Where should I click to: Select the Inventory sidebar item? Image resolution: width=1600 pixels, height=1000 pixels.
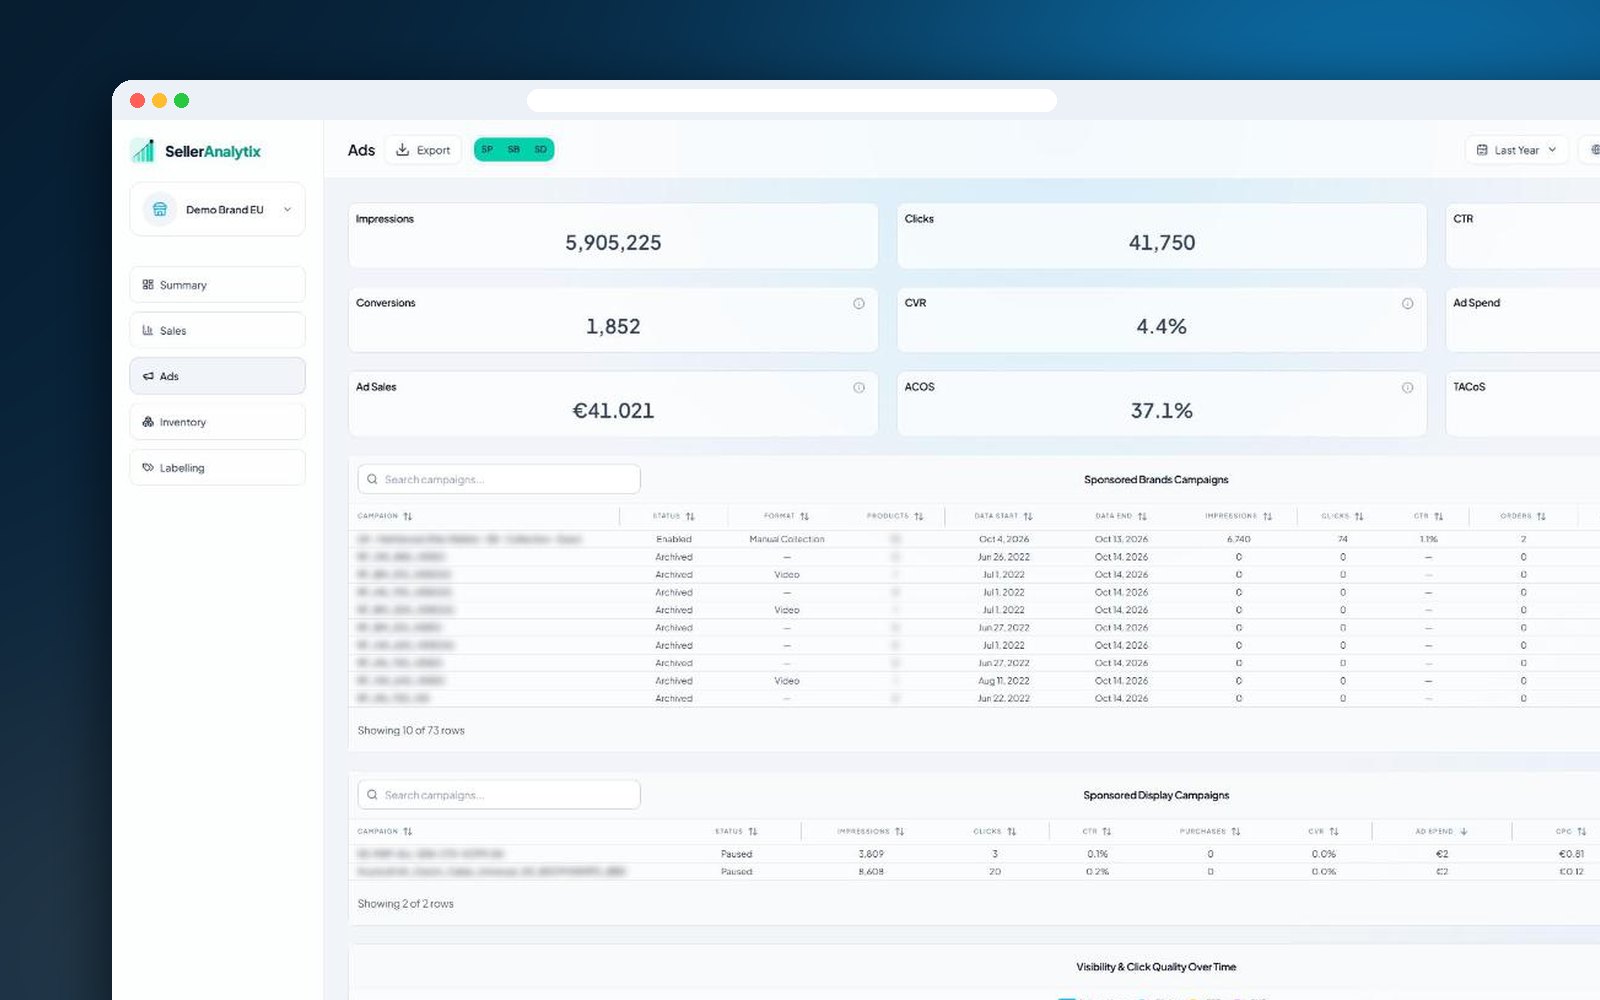pyautogui.click(x=217, y=422)
